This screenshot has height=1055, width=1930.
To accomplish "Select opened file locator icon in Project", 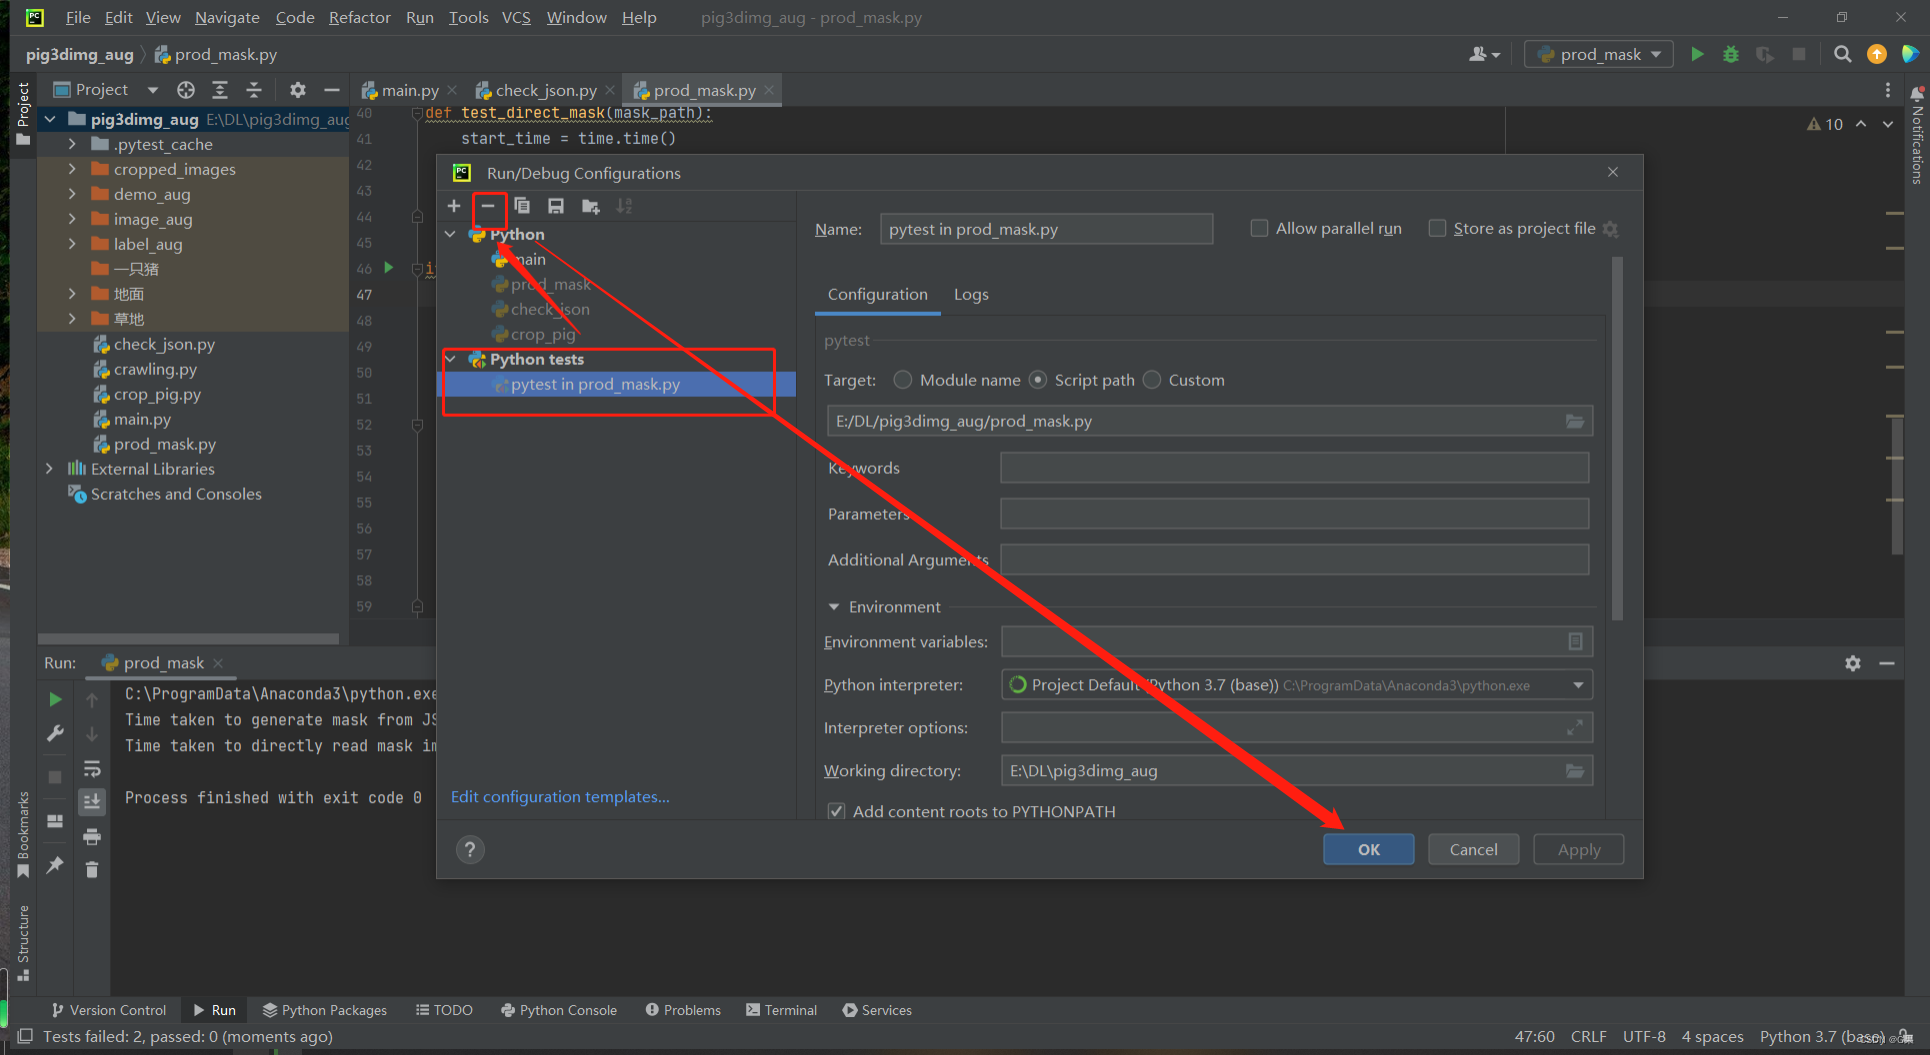I will (186, 90).
